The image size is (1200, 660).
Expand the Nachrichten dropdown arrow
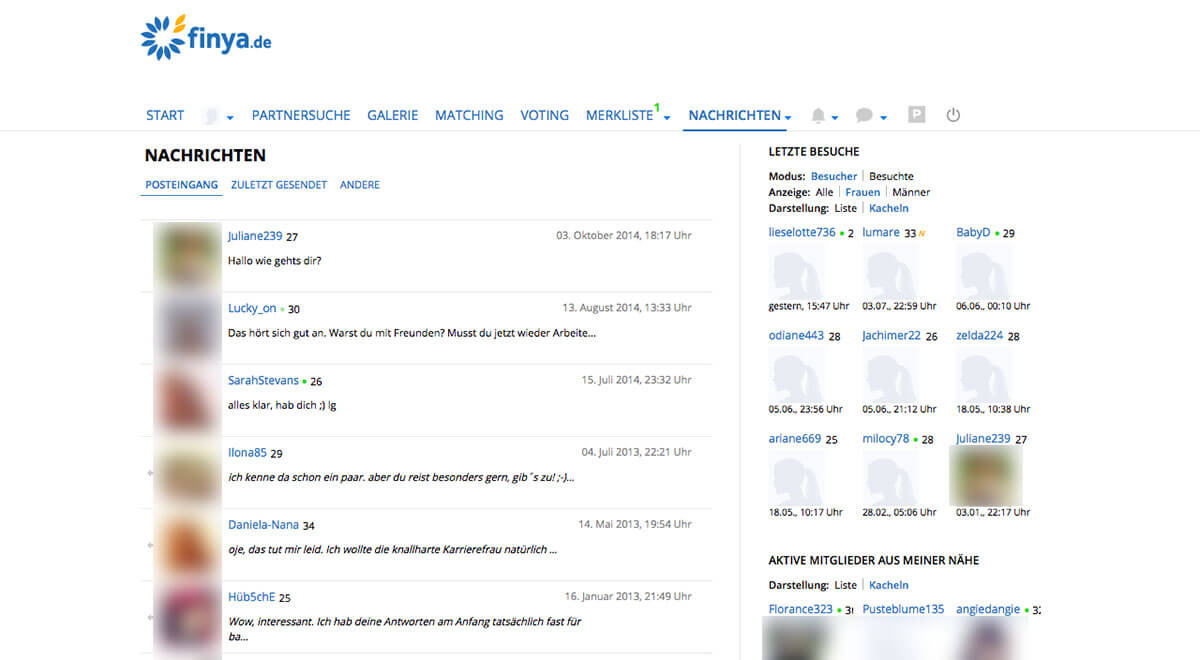788,118
